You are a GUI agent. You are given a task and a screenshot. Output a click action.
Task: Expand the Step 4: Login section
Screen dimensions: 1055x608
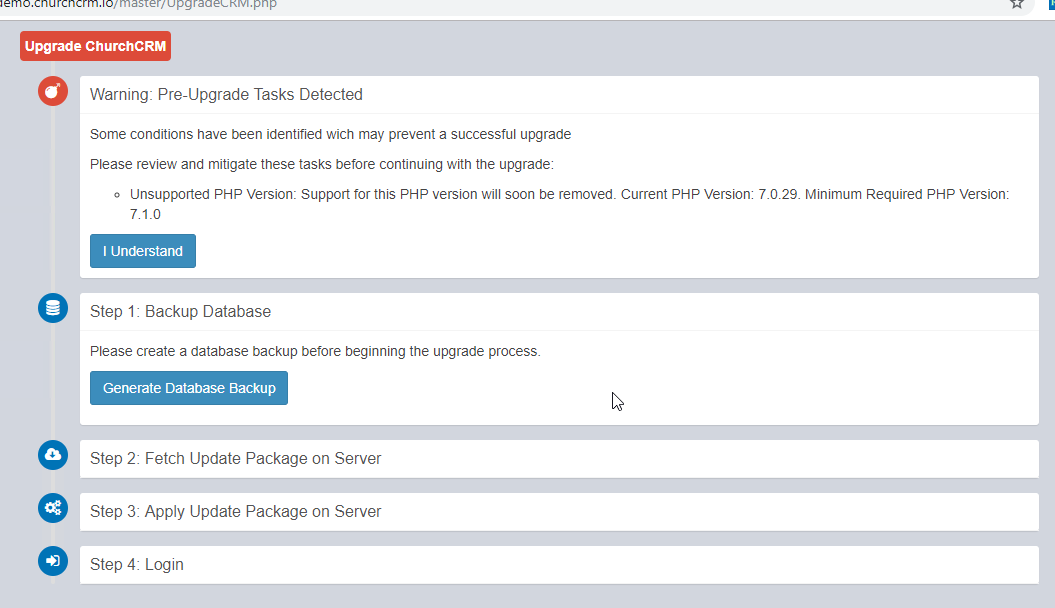(136, 564)
